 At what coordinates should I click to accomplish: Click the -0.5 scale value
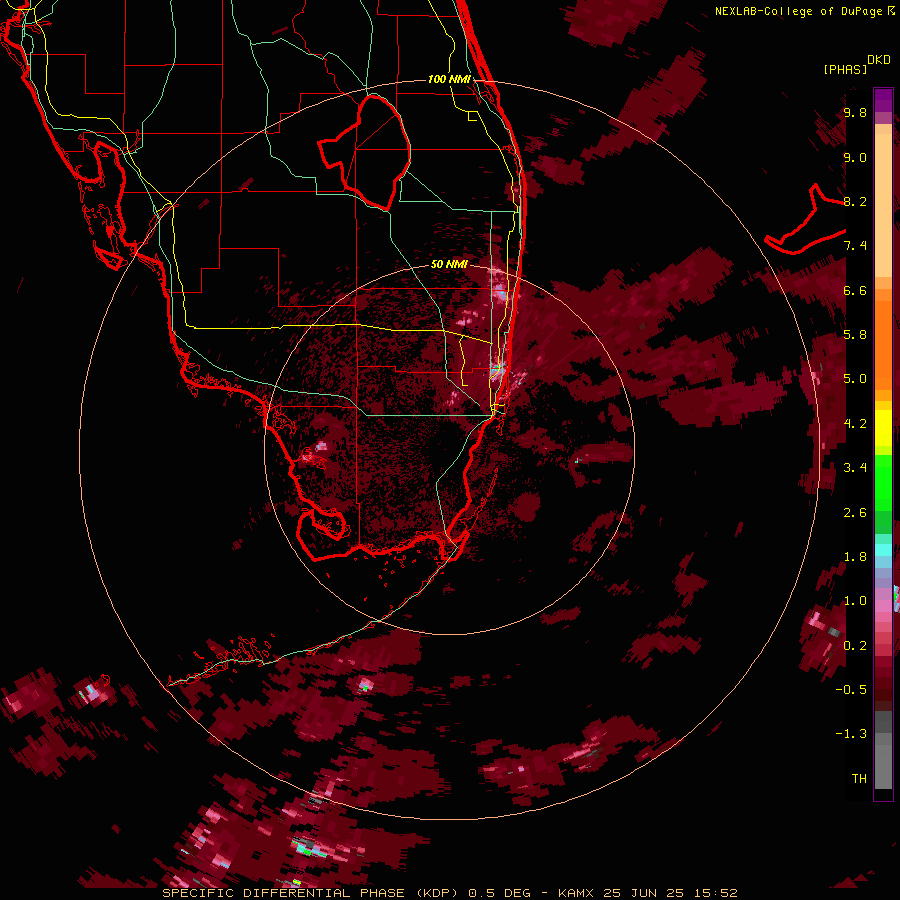[x=851, y=690]
